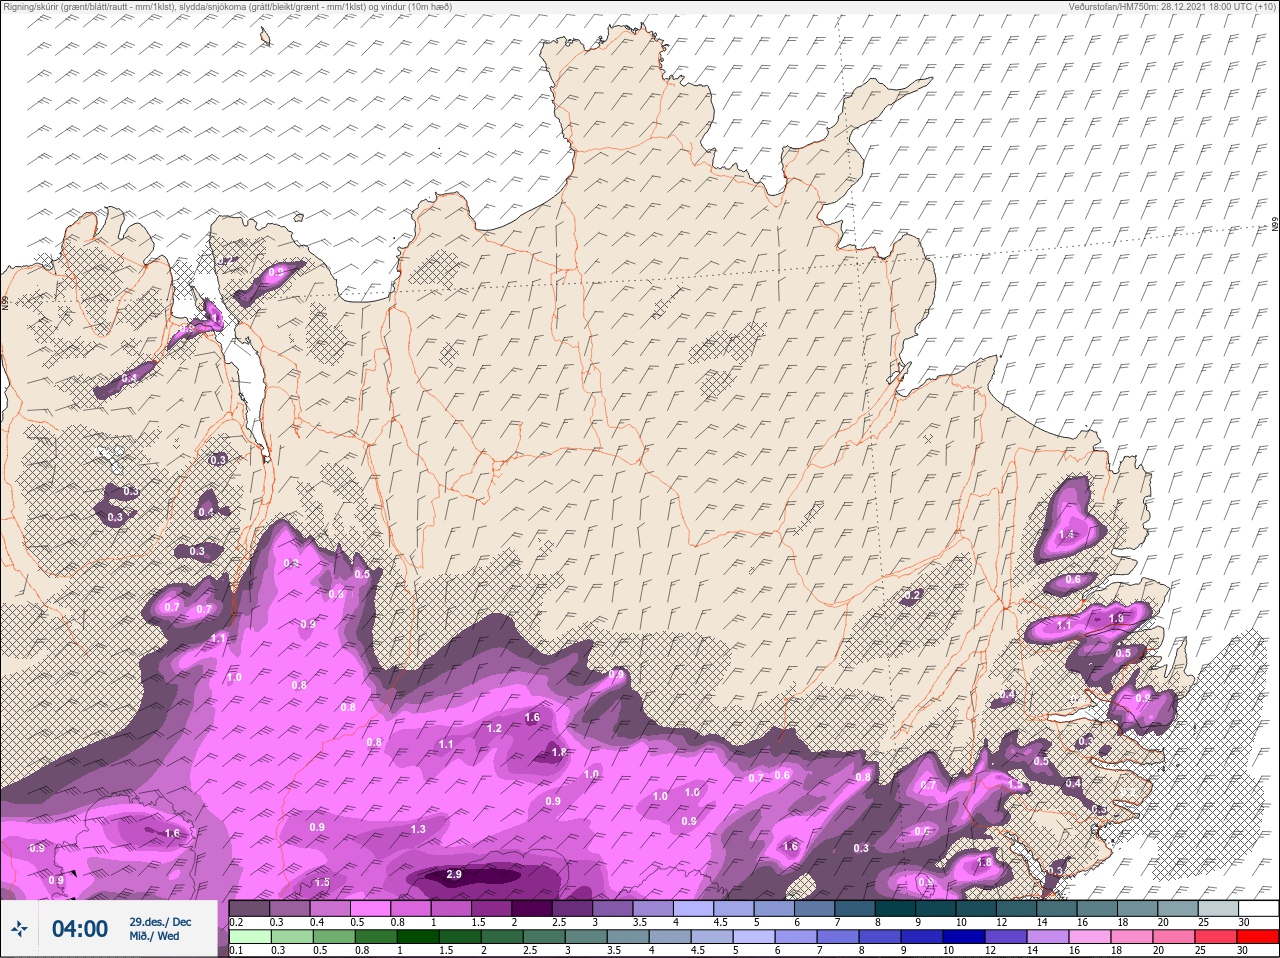Select the lightest green swatch starting the rain scale

pos(249,937)
